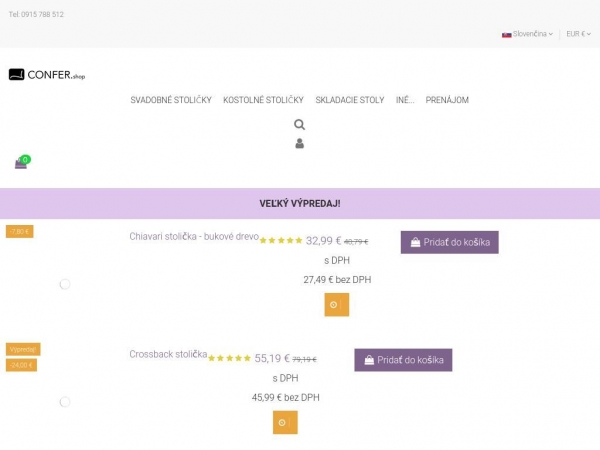This screenshot has height=450, width=600.
Task: Add Crossback stolička to cart
Action: (403, 360)
